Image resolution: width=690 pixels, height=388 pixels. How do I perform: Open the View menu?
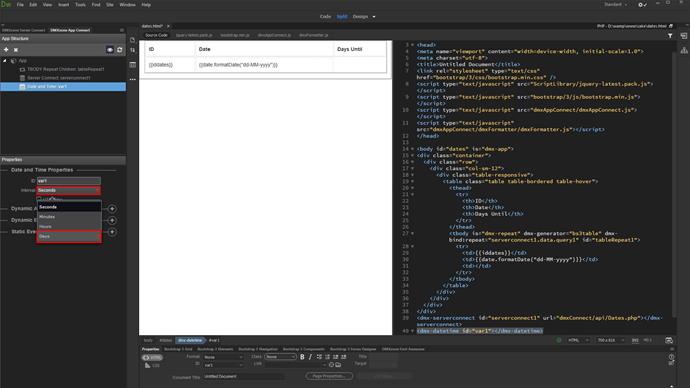click(x=47, y=5)
